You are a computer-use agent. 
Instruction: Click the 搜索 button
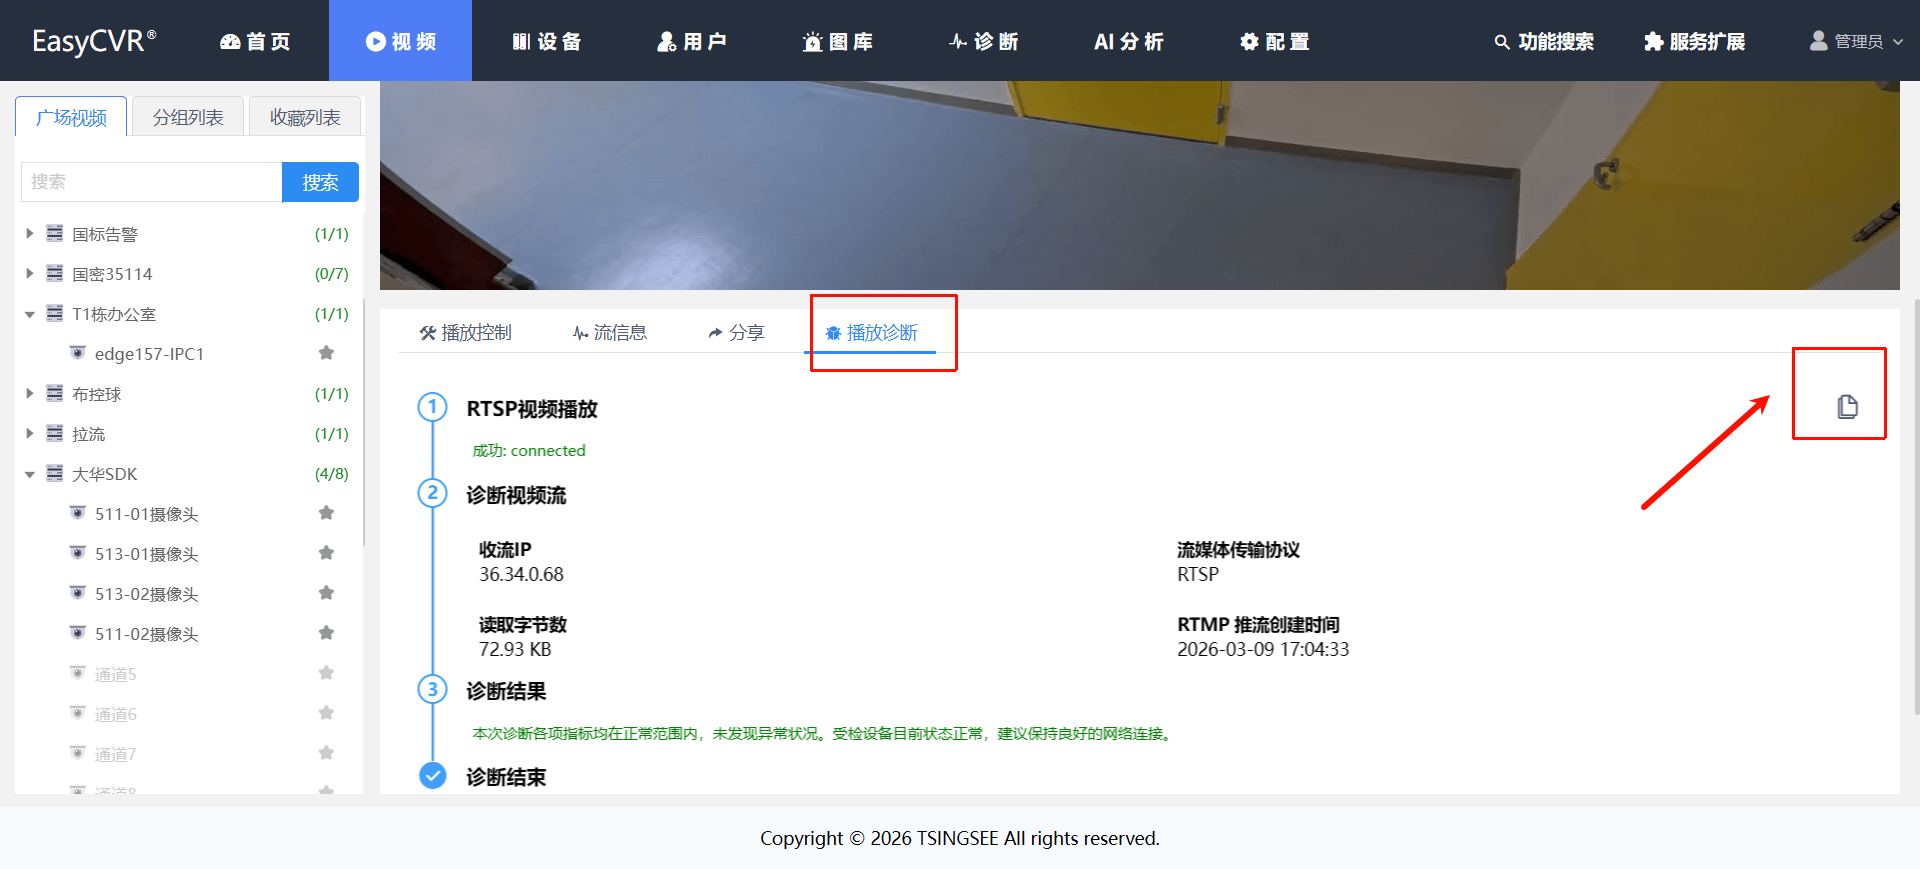320,182
